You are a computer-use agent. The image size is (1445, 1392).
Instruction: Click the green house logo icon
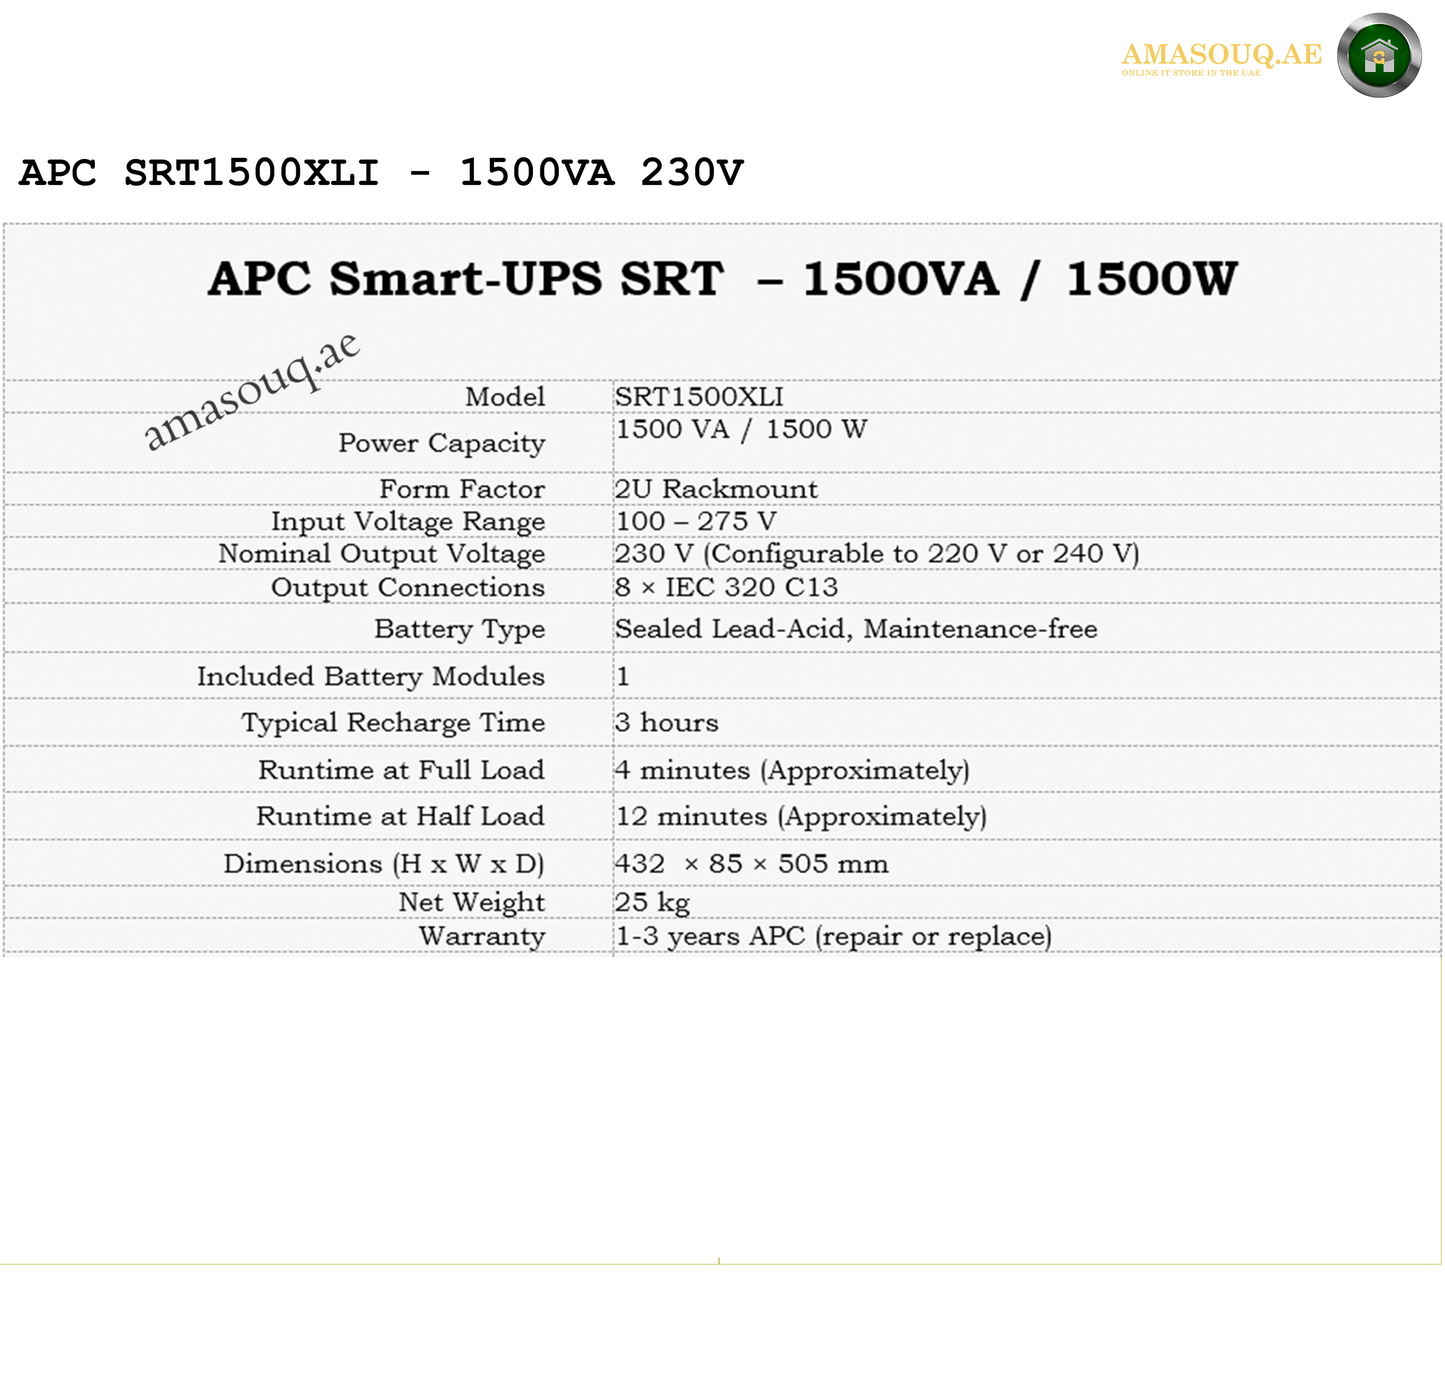[1379, 56]
